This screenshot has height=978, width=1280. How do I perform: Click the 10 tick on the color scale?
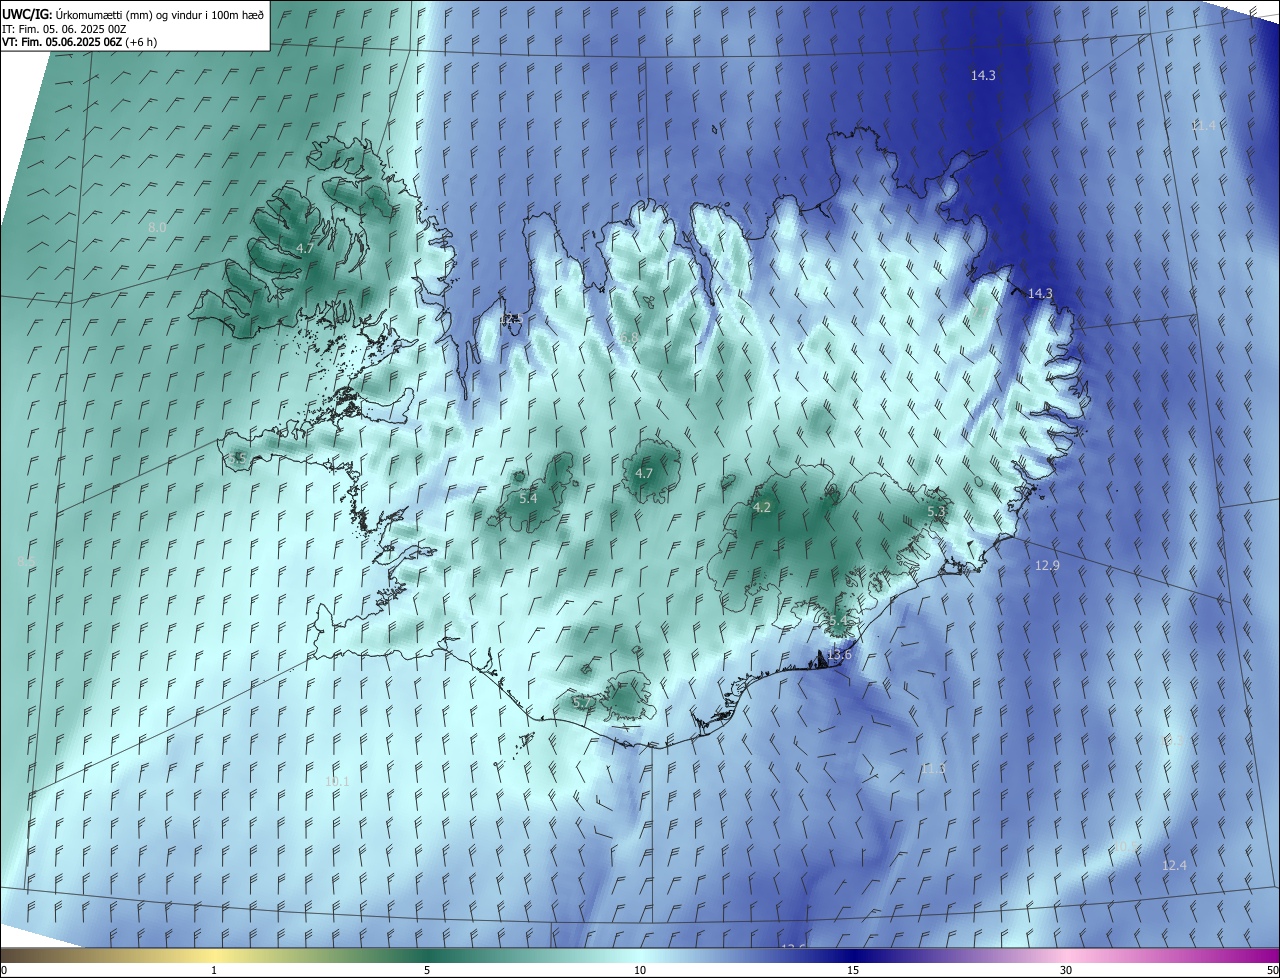coord(640,970)
